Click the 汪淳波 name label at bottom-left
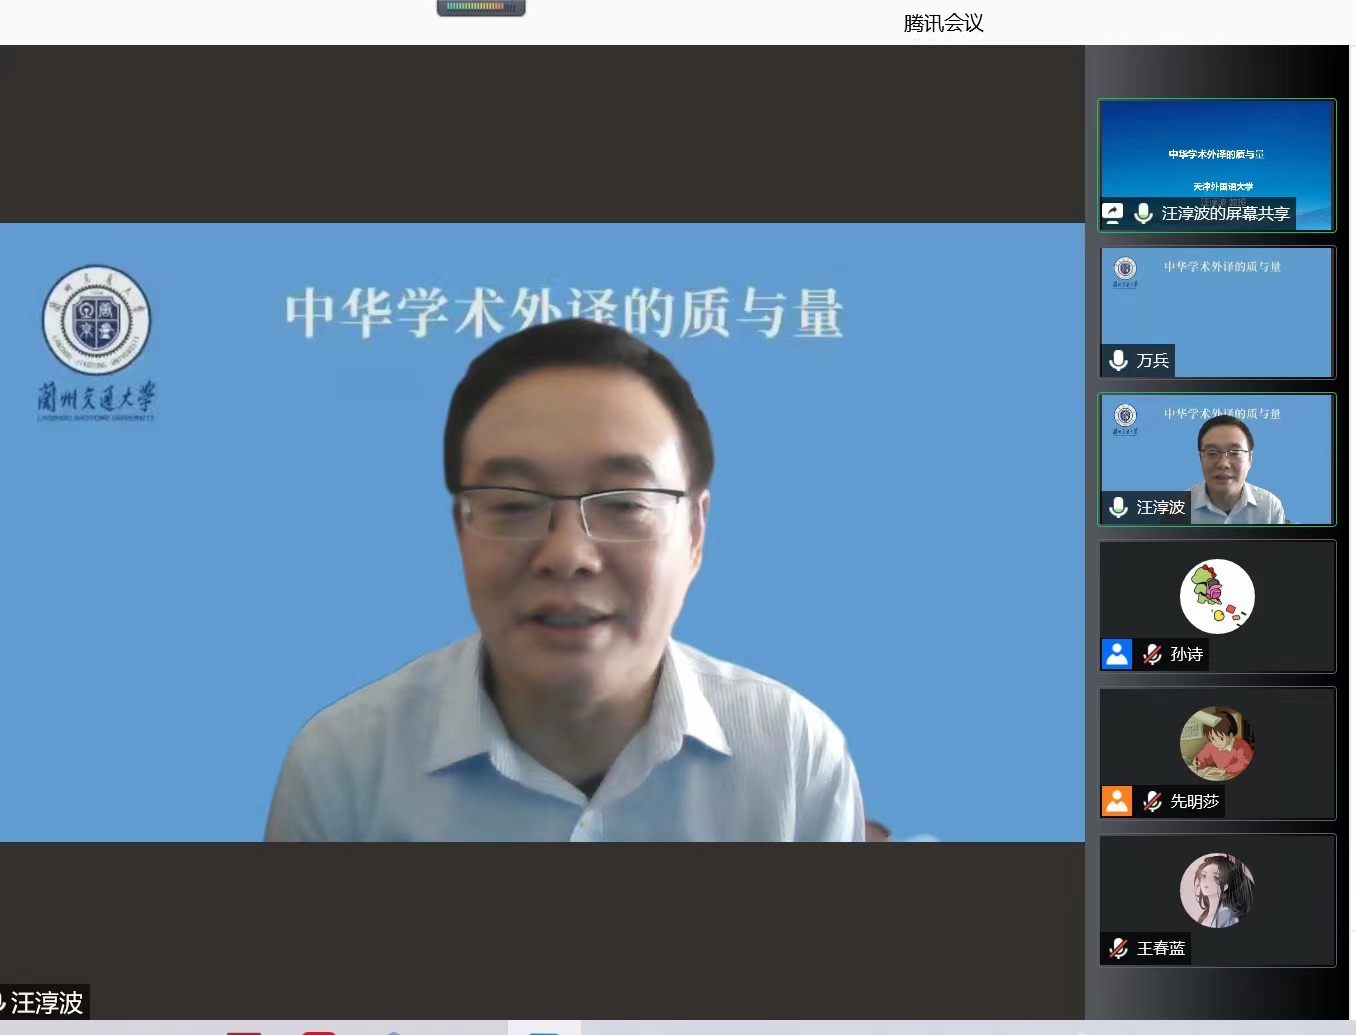Screen dimensions: 1356x1035 [x=46, y=1002]
